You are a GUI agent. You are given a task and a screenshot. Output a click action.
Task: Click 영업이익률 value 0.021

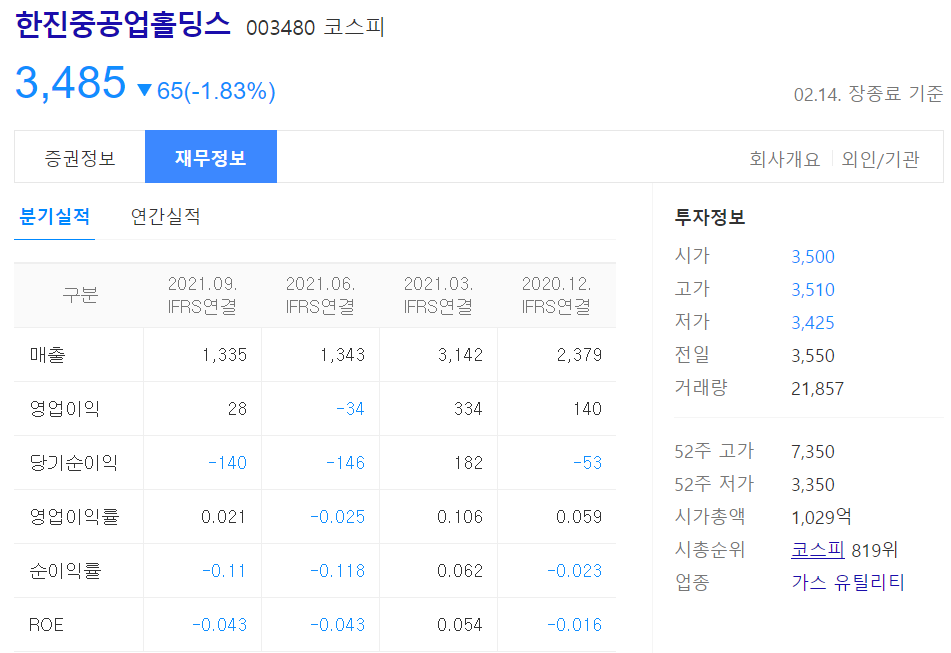(x=223, y=517)
